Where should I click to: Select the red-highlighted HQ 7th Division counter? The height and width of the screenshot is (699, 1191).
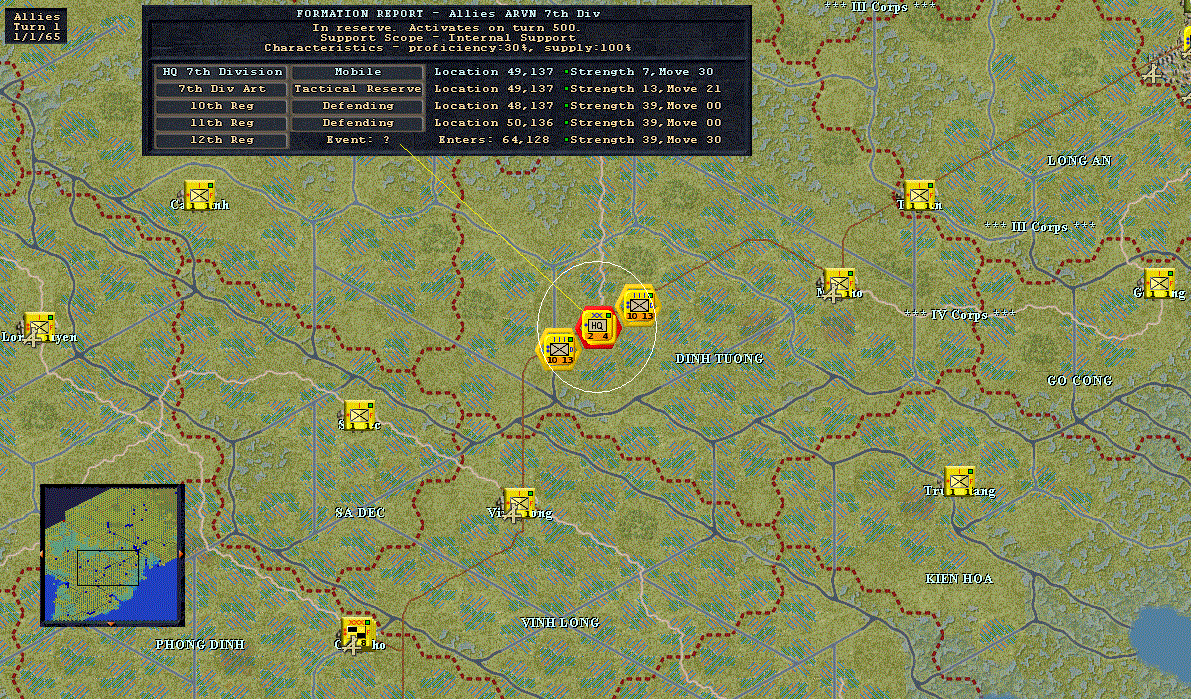[599, 327]
